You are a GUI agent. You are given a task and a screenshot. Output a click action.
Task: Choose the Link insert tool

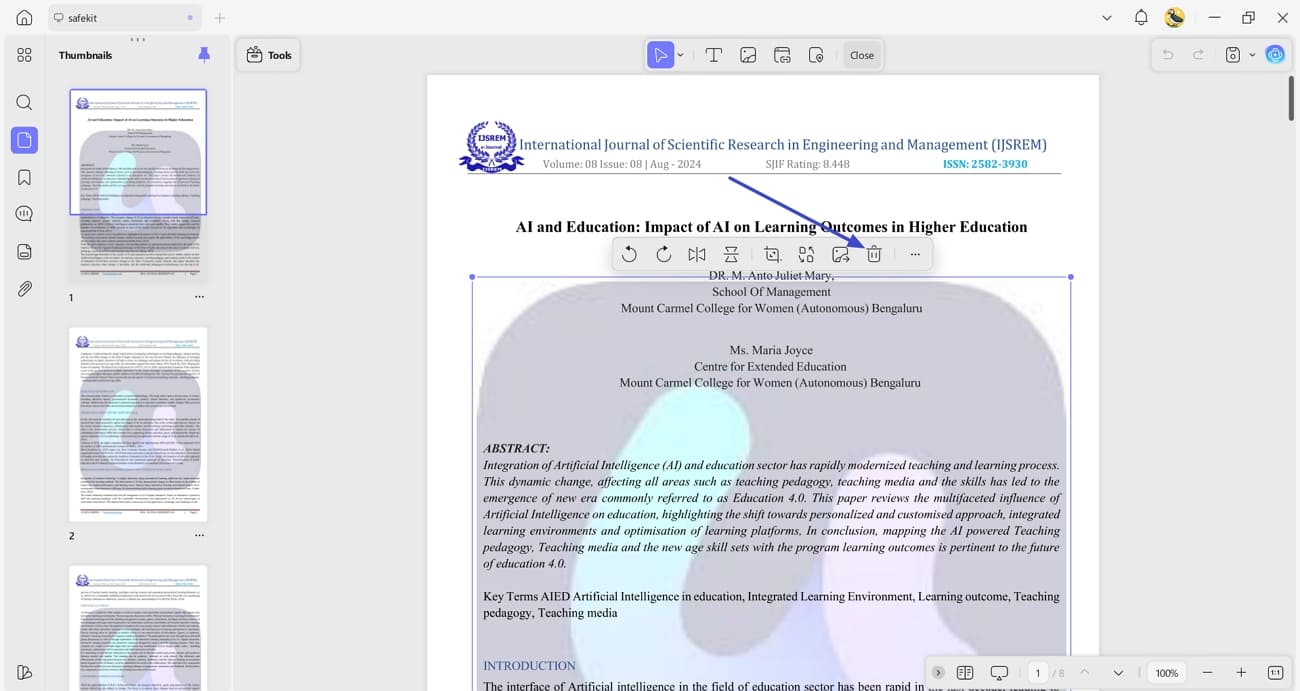(782, 55)
